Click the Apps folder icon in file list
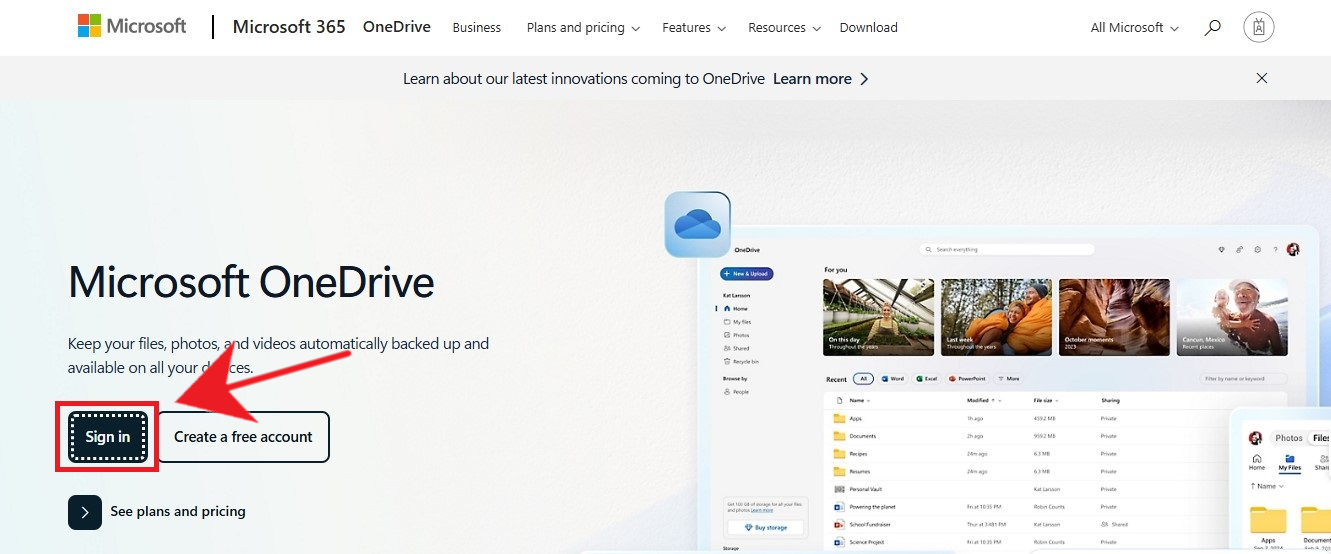Viewport: 1331px width, 554px height. tap(840, 418)
